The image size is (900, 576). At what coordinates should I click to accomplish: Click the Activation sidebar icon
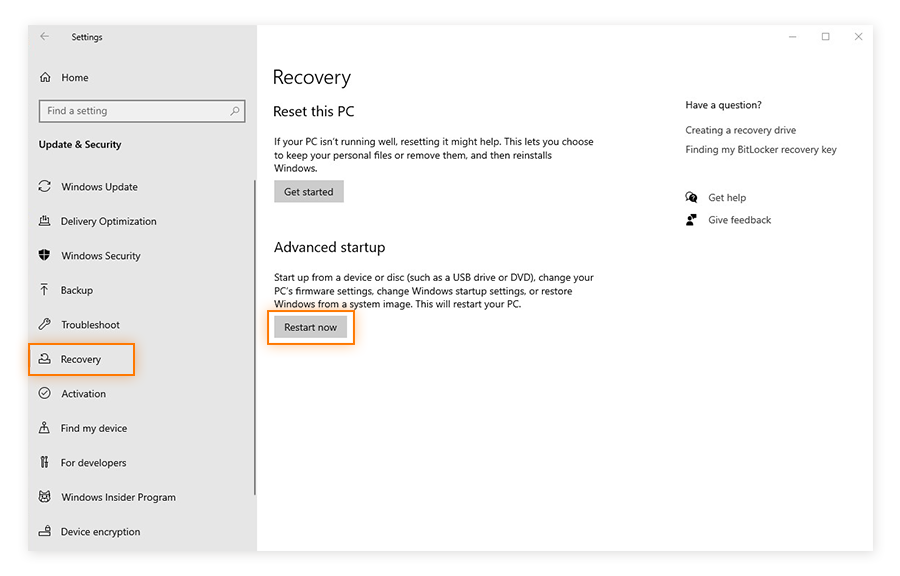tap(46, 393)
